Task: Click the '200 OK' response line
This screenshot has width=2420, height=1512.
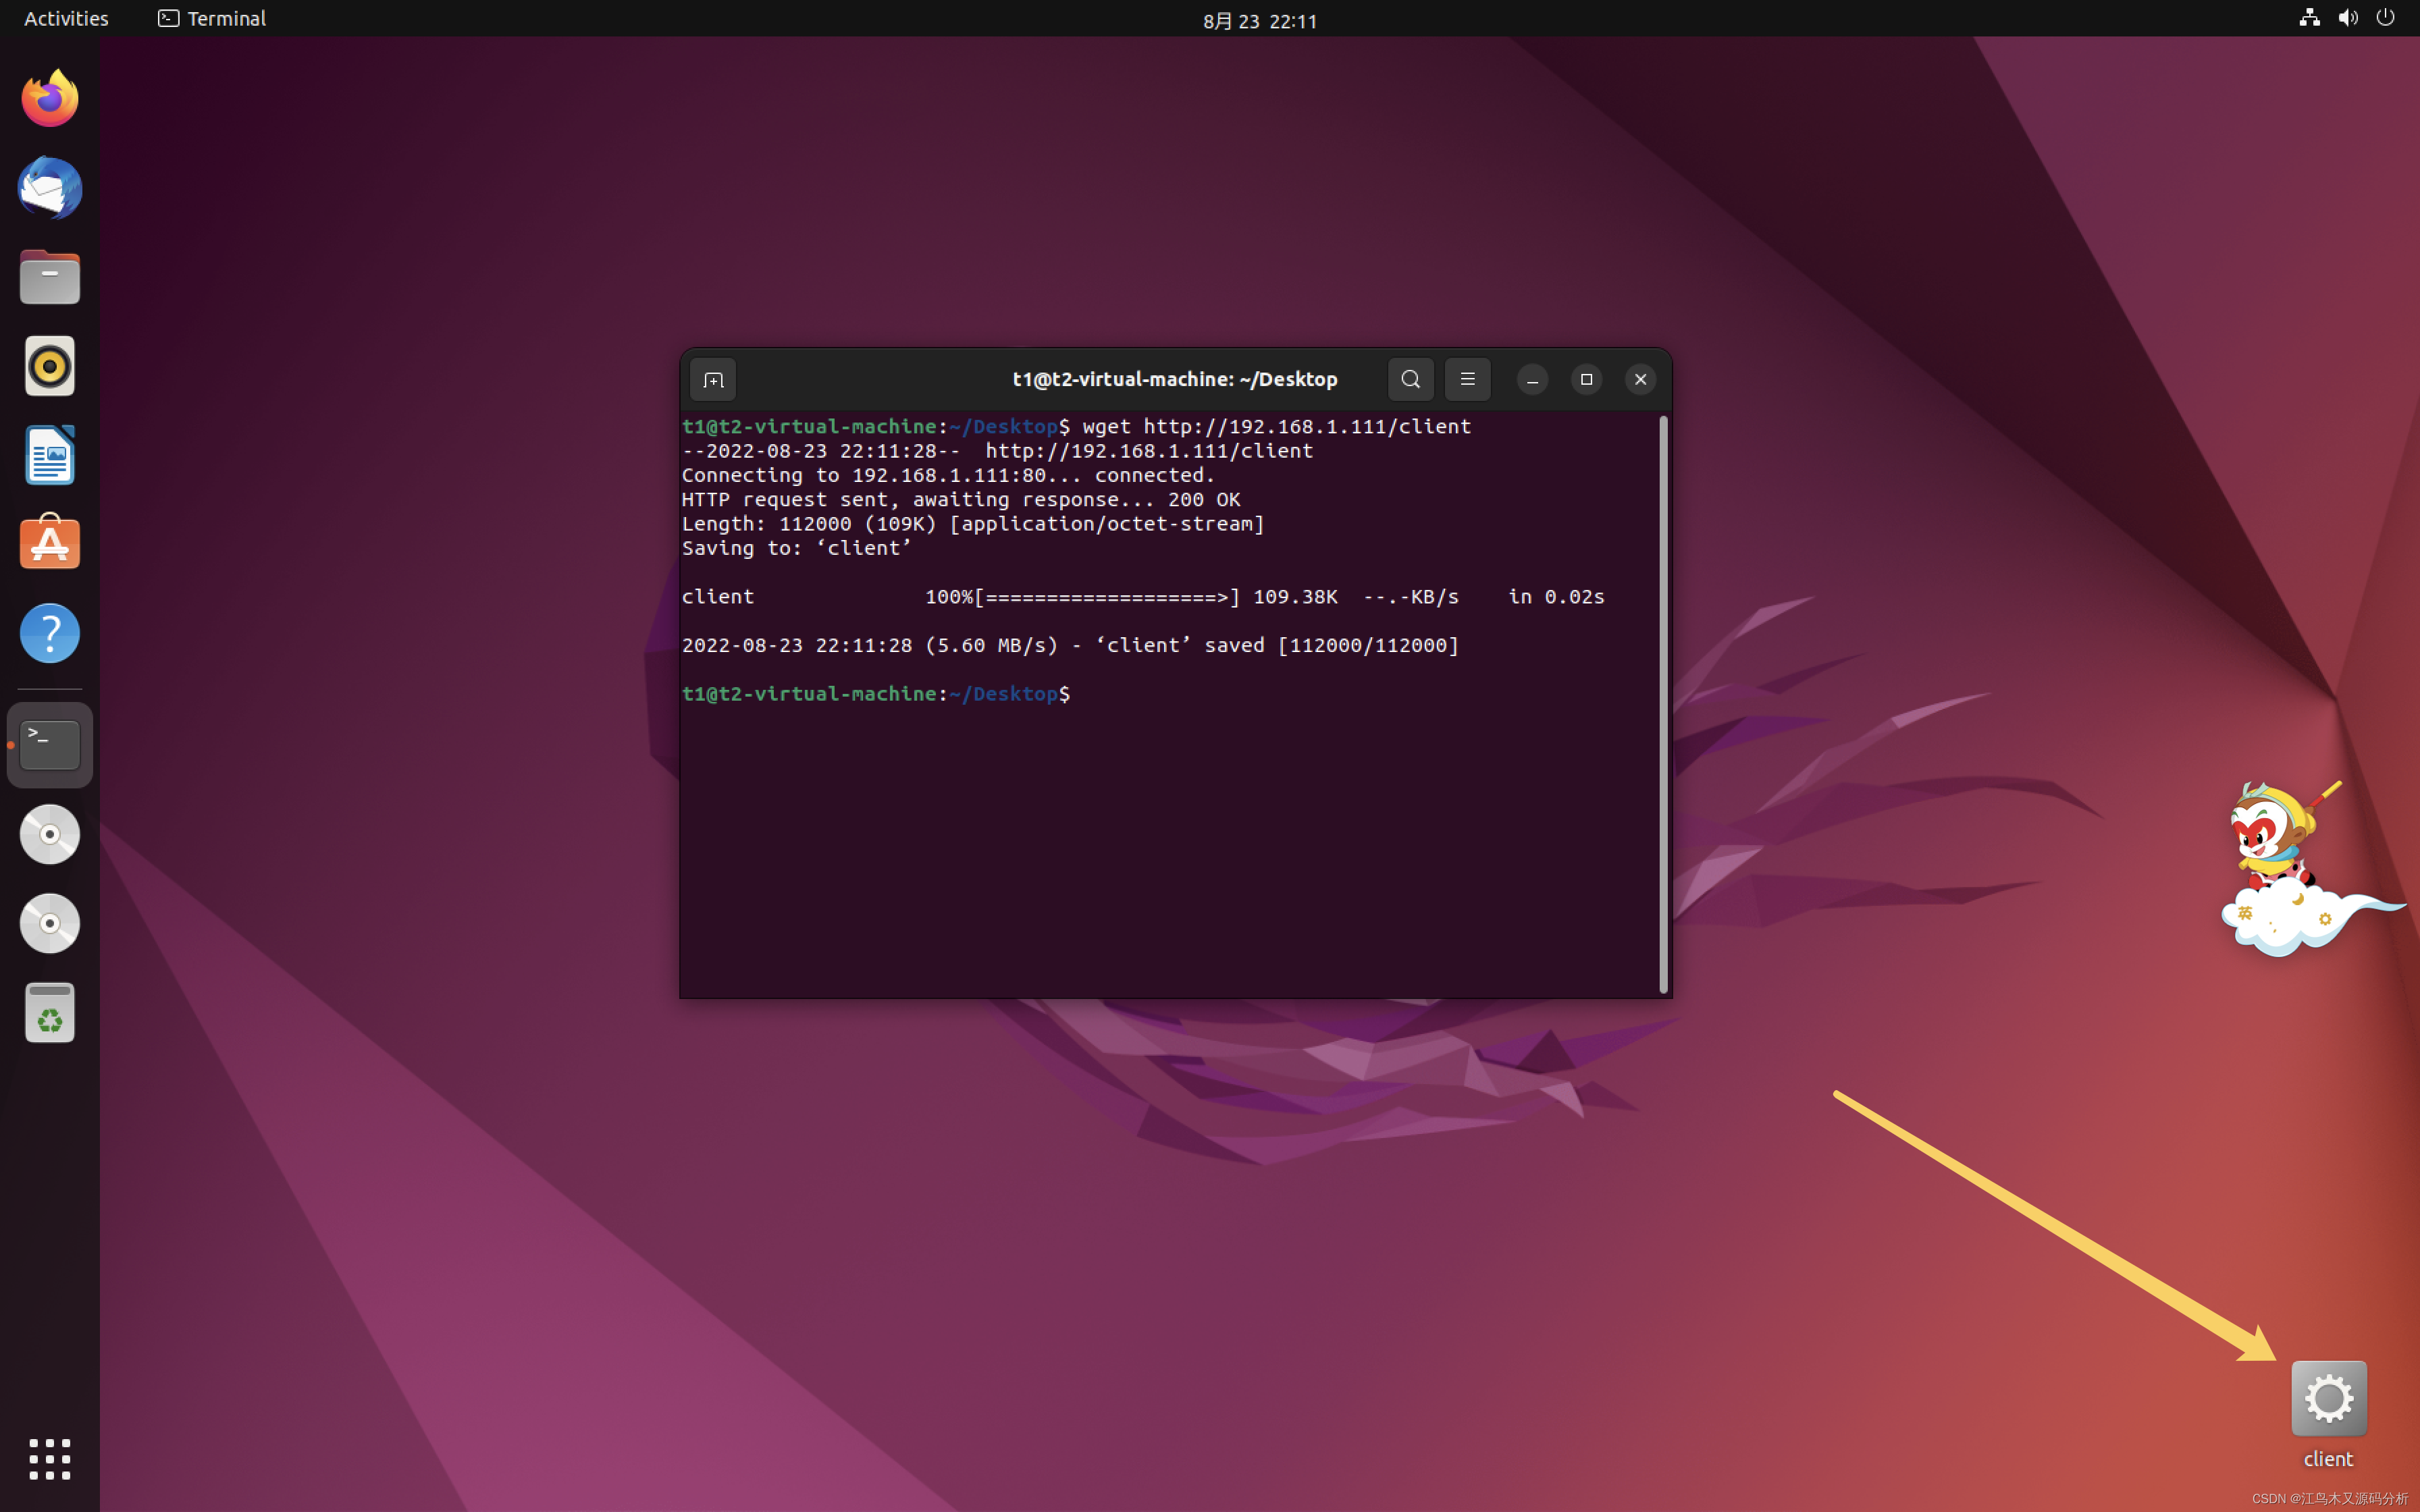Action: [961, 500]
